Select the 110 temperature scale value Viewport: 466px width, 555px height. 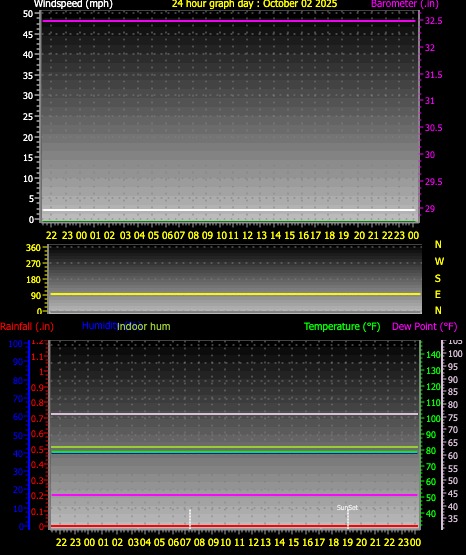tap(433, 402)
